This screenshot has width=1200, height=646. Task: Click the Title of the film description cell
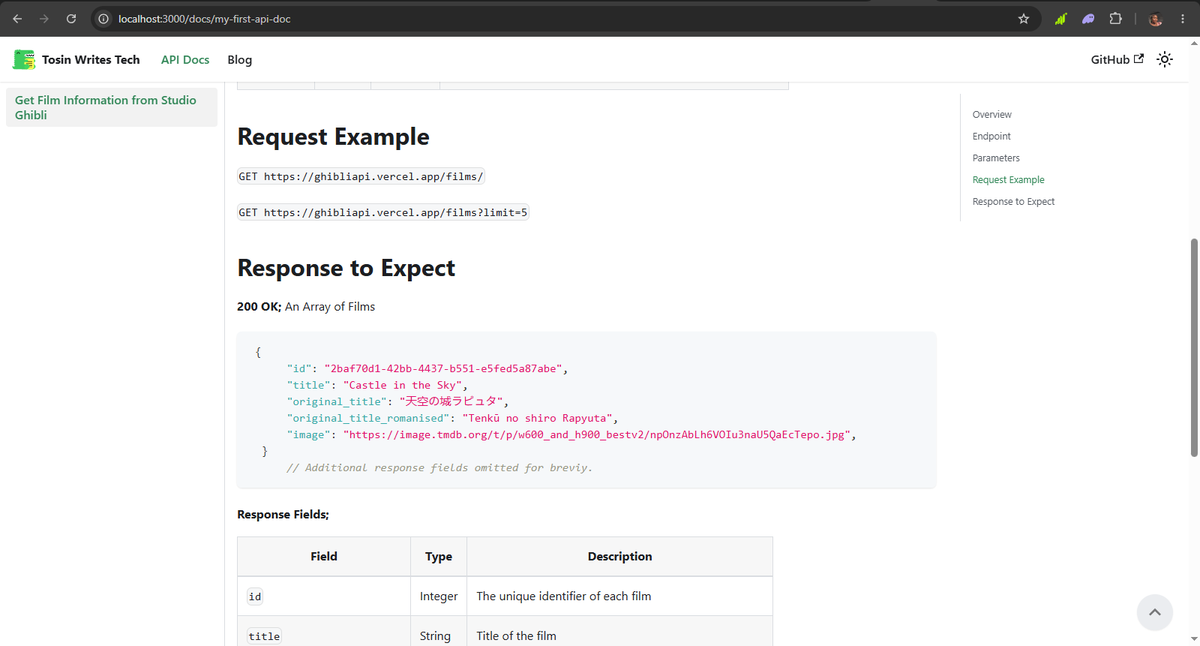[x=620, y=632]
